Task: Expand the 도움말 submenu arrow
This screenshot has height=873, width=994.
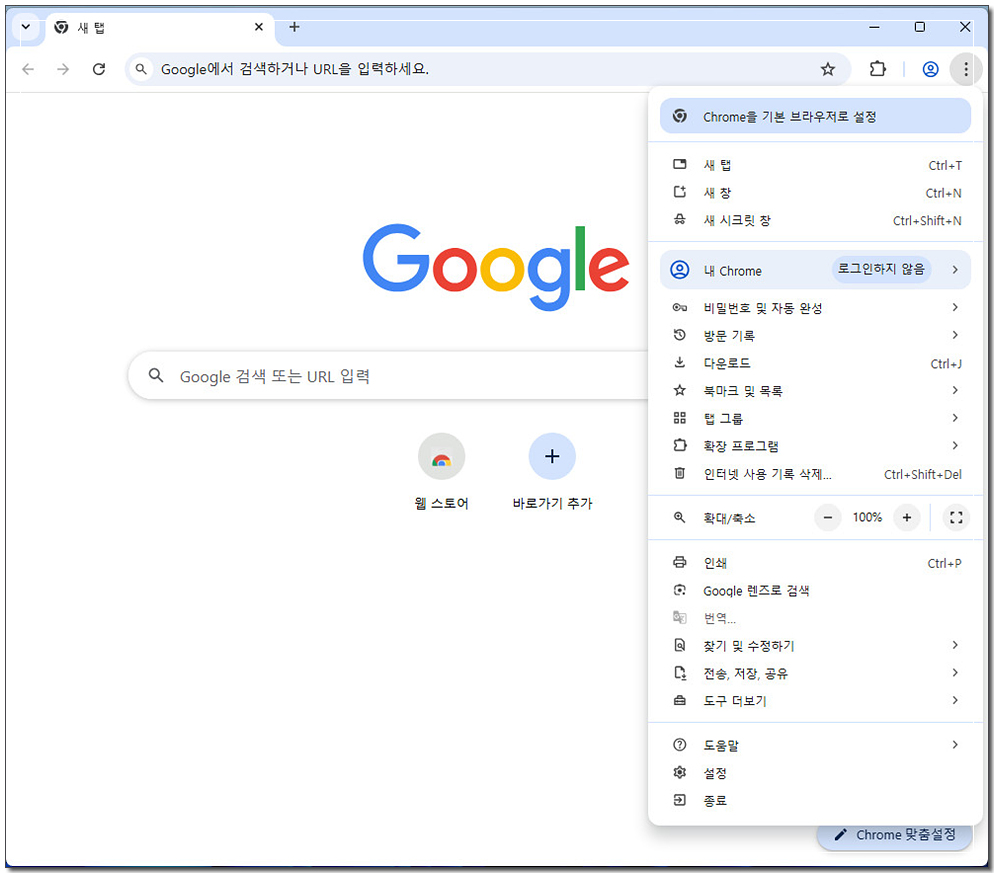Action: 955,744
